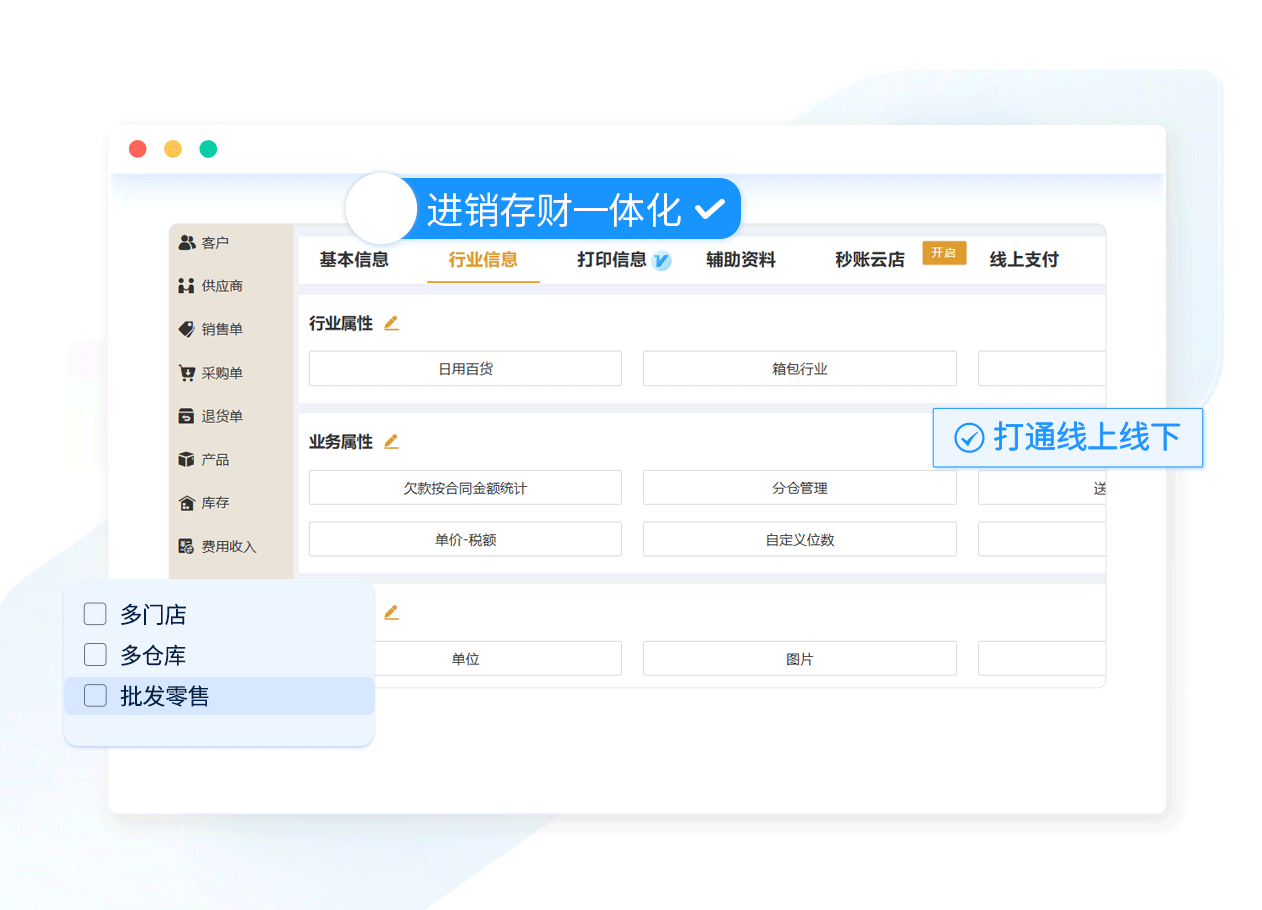Select the 销售单 sales order tag icon

click(187, 329)
